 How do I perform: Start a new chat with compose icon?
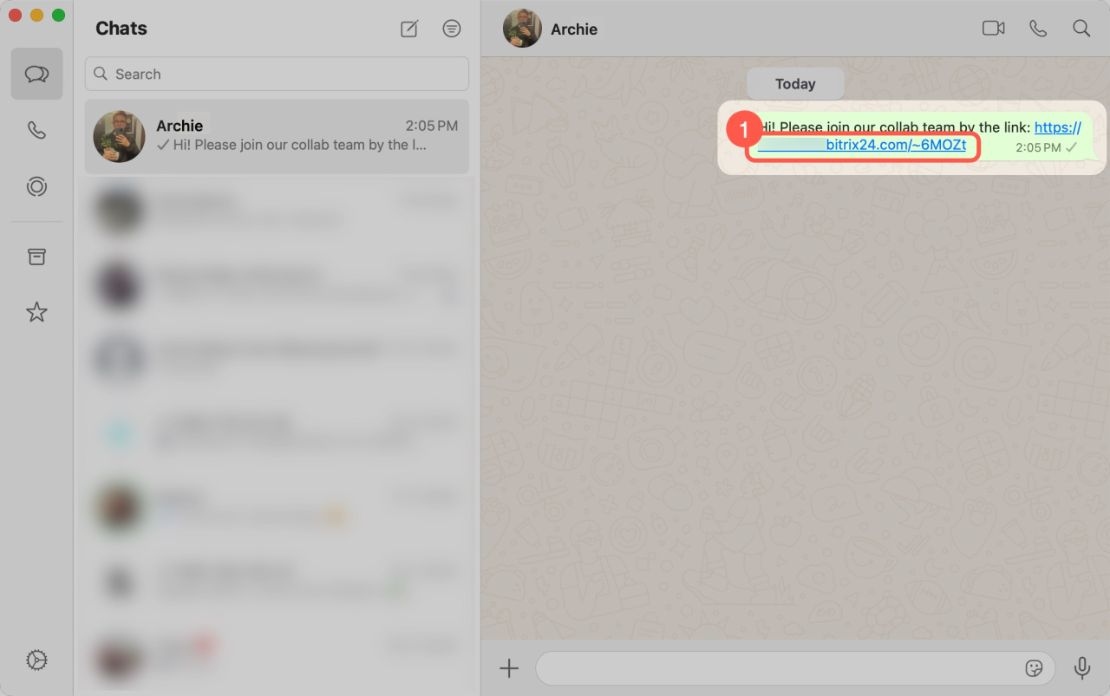tap(409, 28)
